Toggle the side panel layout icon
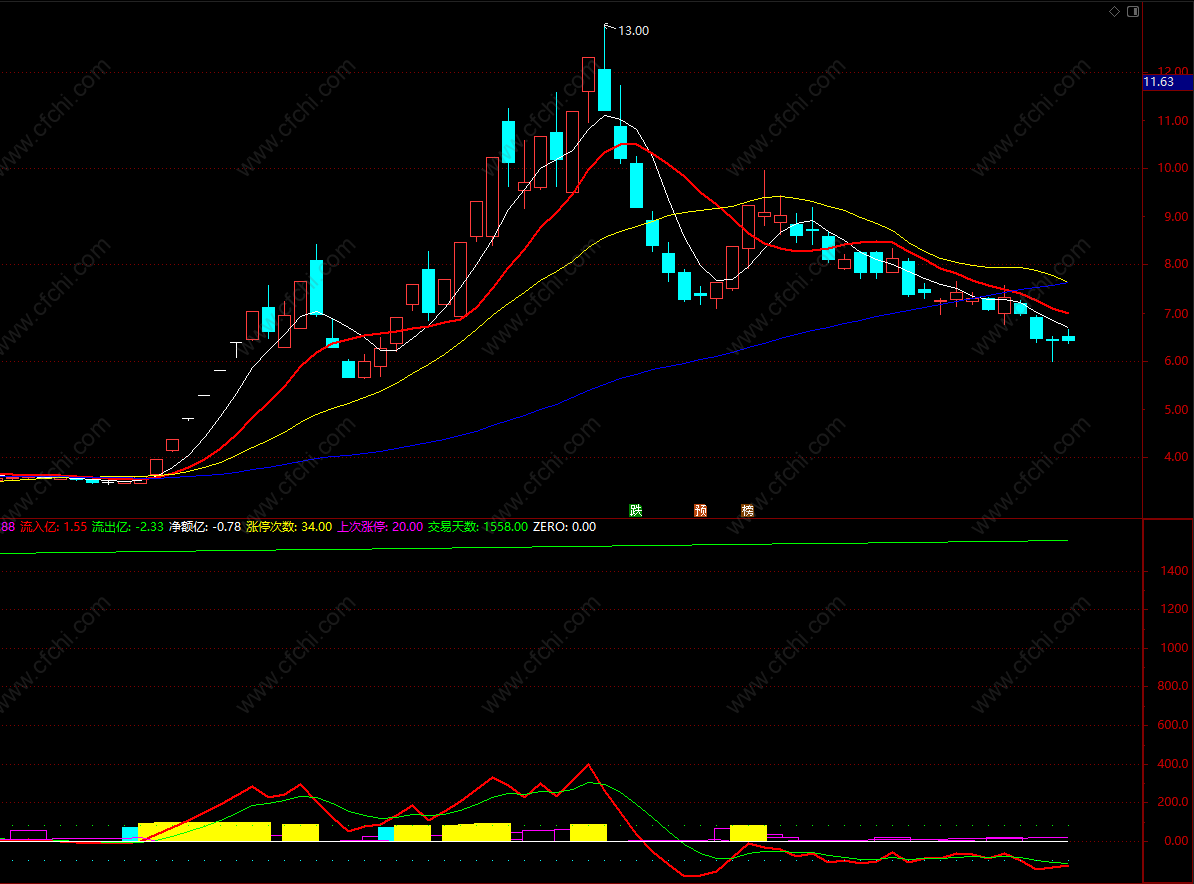This screenshot has height=884, width=1194. pyautogui.click(x=1133, y=11)
